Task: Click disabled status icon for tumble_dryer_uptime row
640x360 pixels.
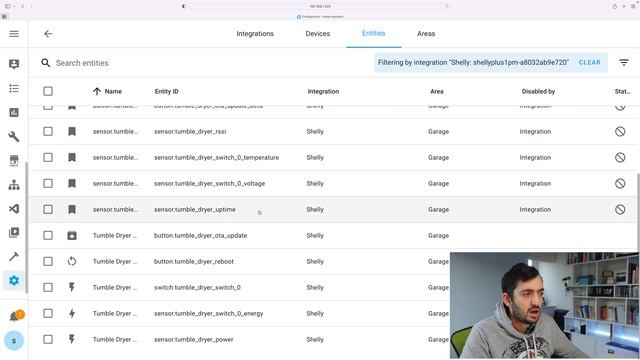Action: click(620, 209)
